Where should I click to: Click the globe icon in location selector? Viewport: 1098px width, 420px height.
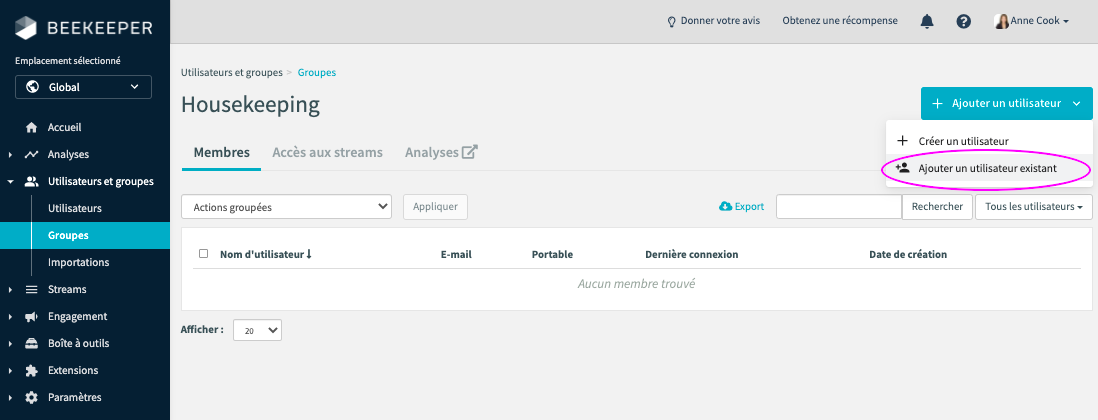(x=32, y=87)
